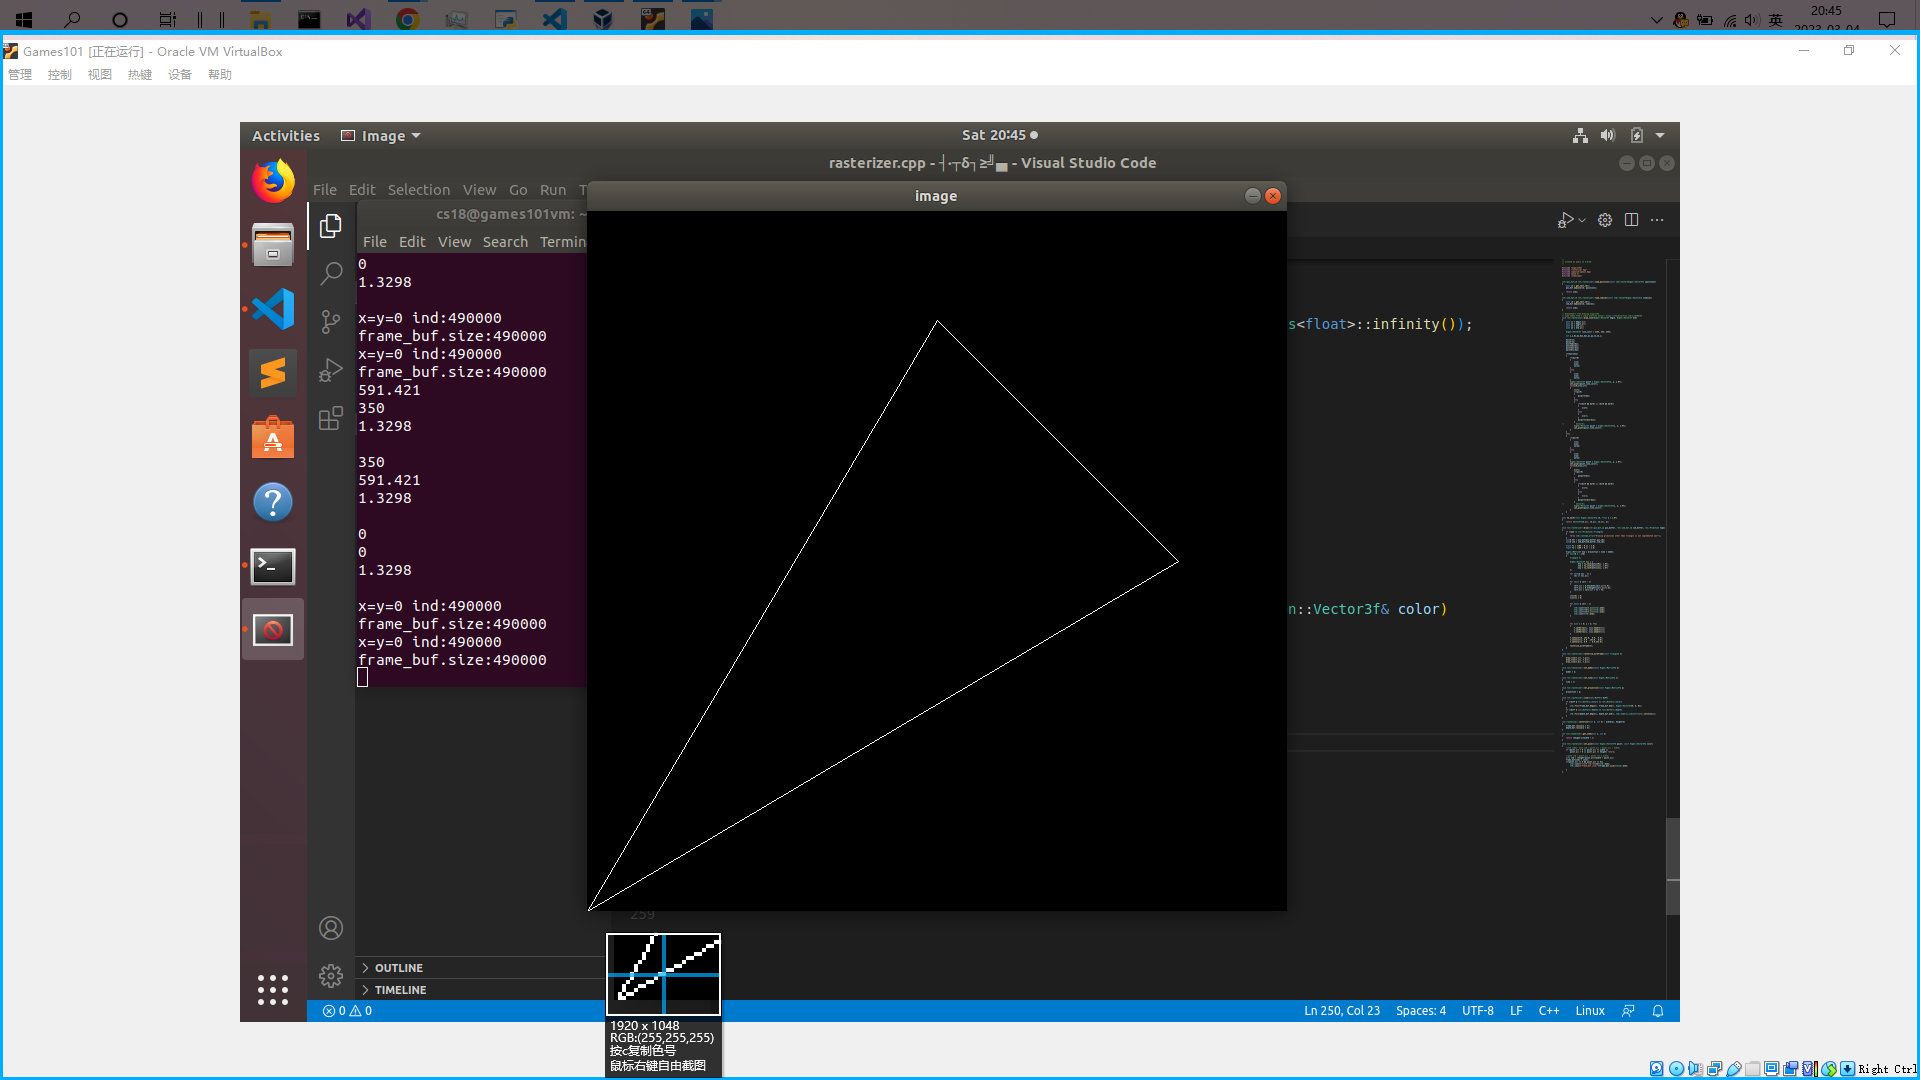Screen dimensions: 1920x1080
Task: Click the Windows Start button
Action: point(24,19)
